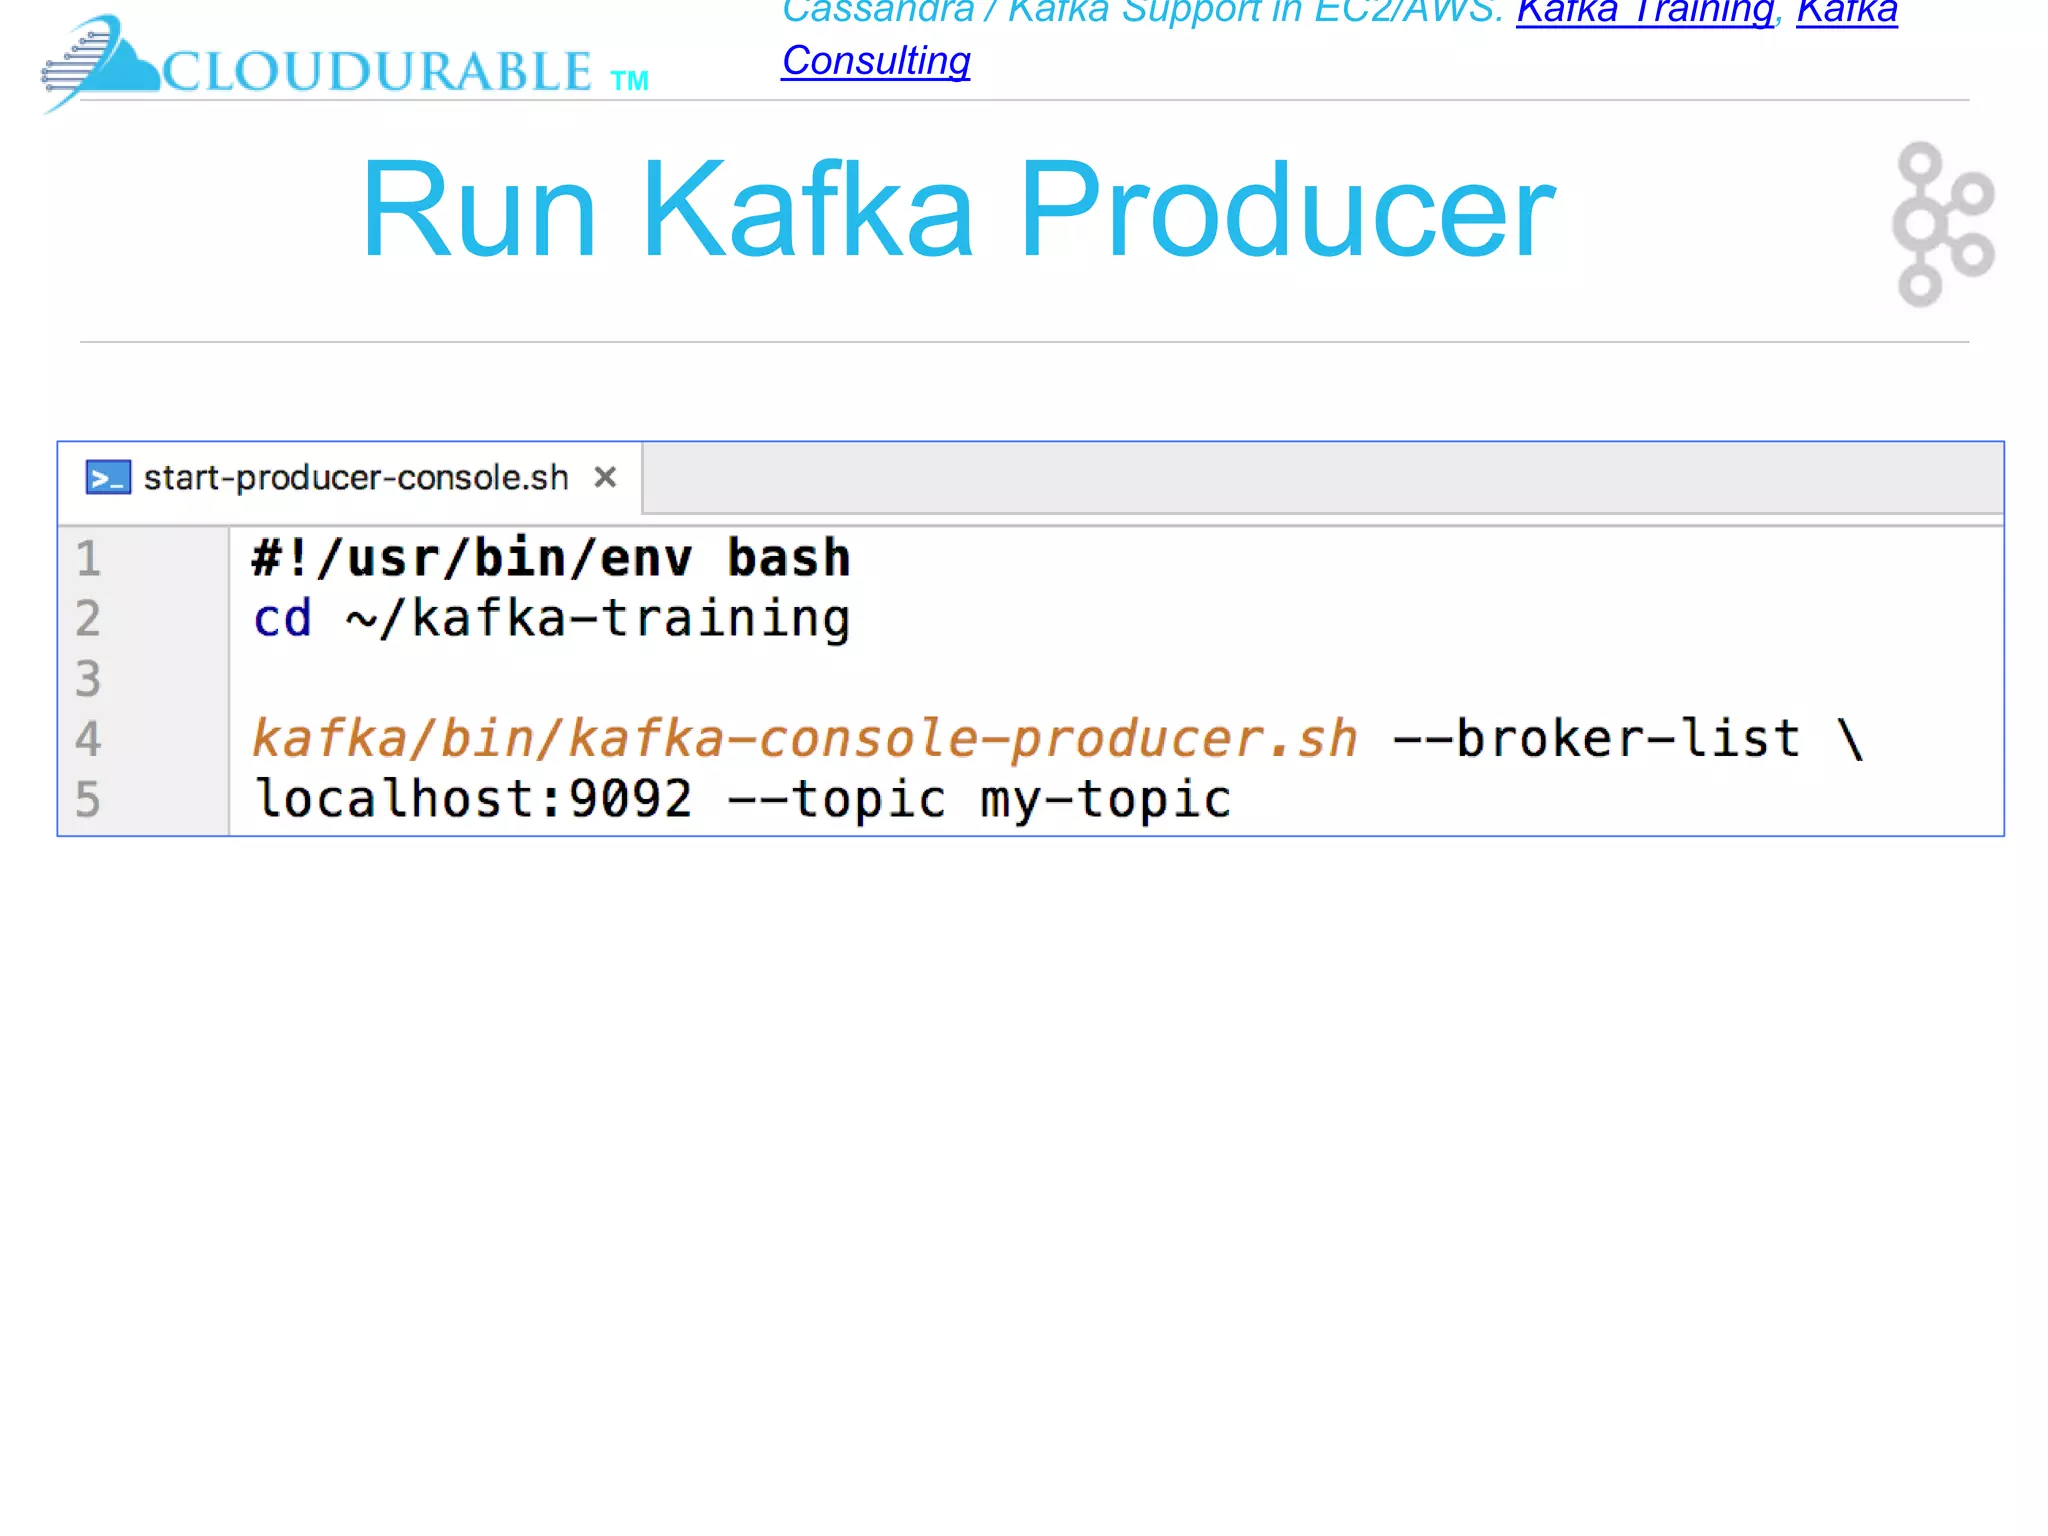Screen dimensions: 2048x1536
Task: Close the start-producer-console.sh tab
Action: click(x=605, y=477)
